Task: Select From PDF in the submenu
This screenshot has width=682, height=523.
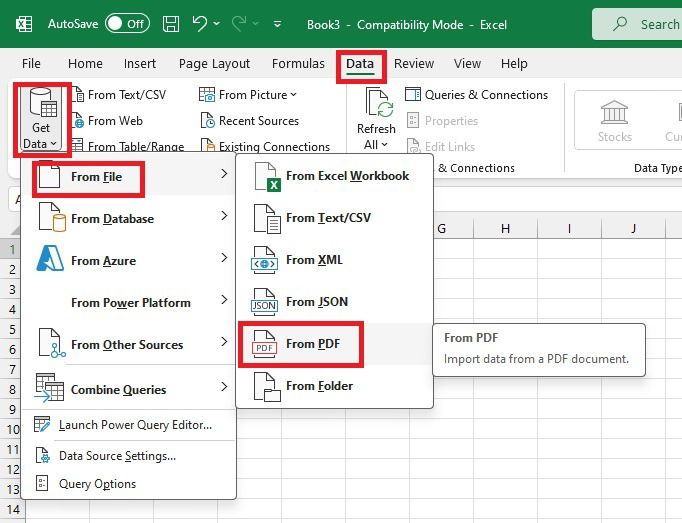Action: 335,344
